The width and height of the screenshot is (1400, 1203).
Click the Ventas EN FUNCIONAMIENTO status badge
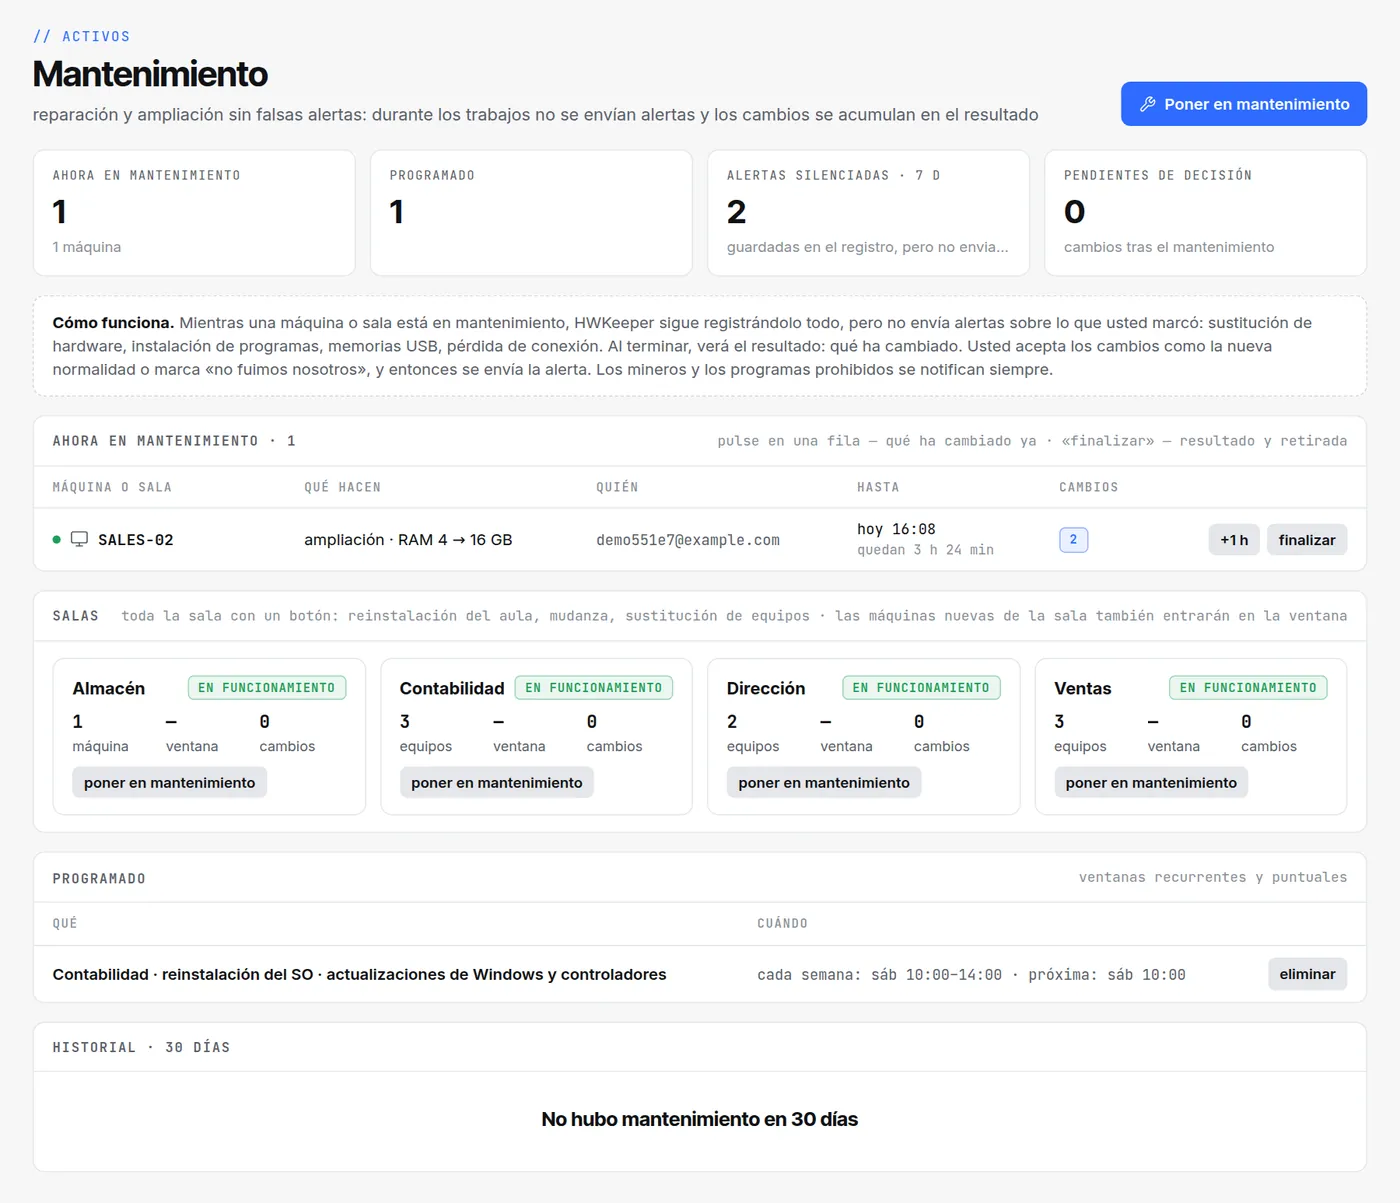pos(1248,688)
